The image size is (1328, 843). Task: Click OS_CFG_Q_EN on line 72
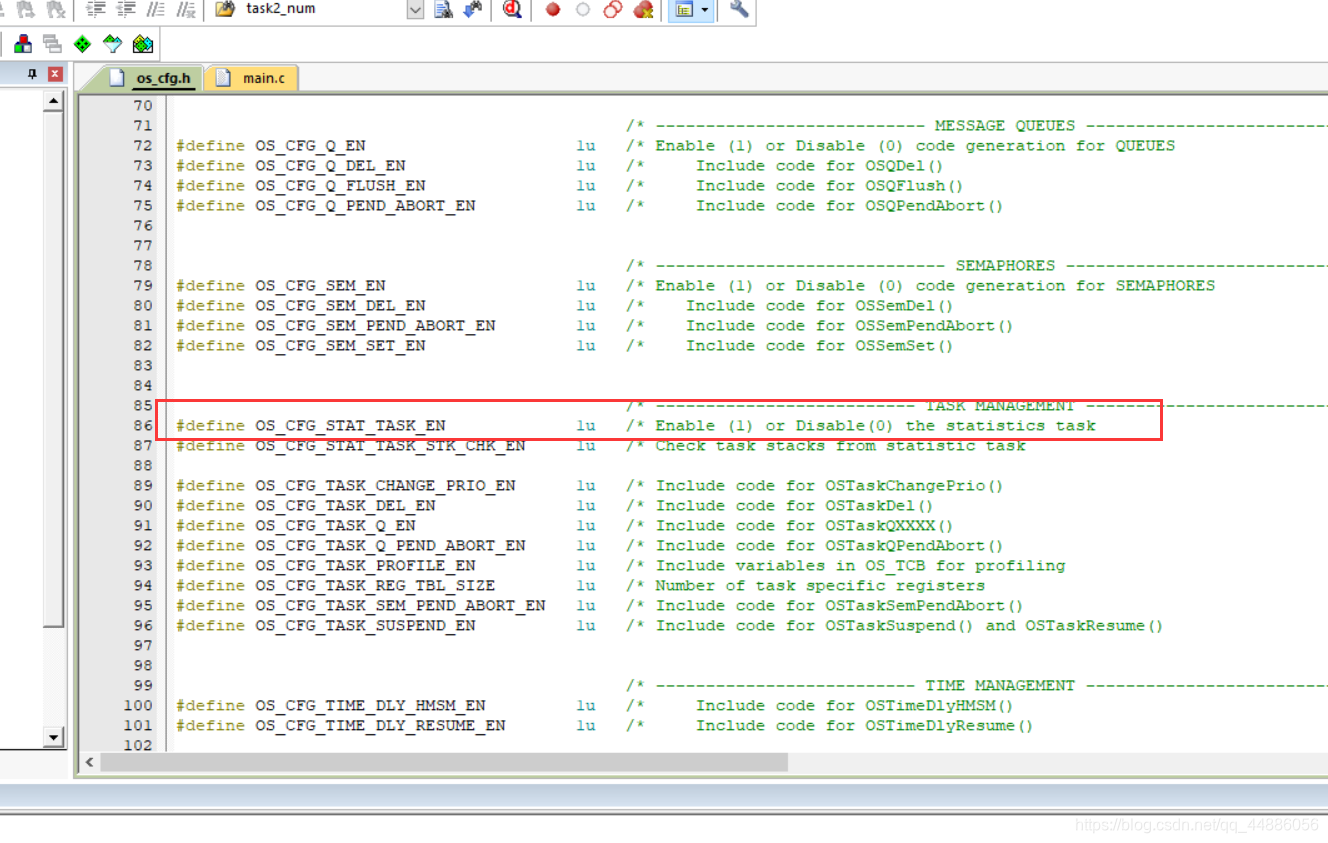click(310, 146)
